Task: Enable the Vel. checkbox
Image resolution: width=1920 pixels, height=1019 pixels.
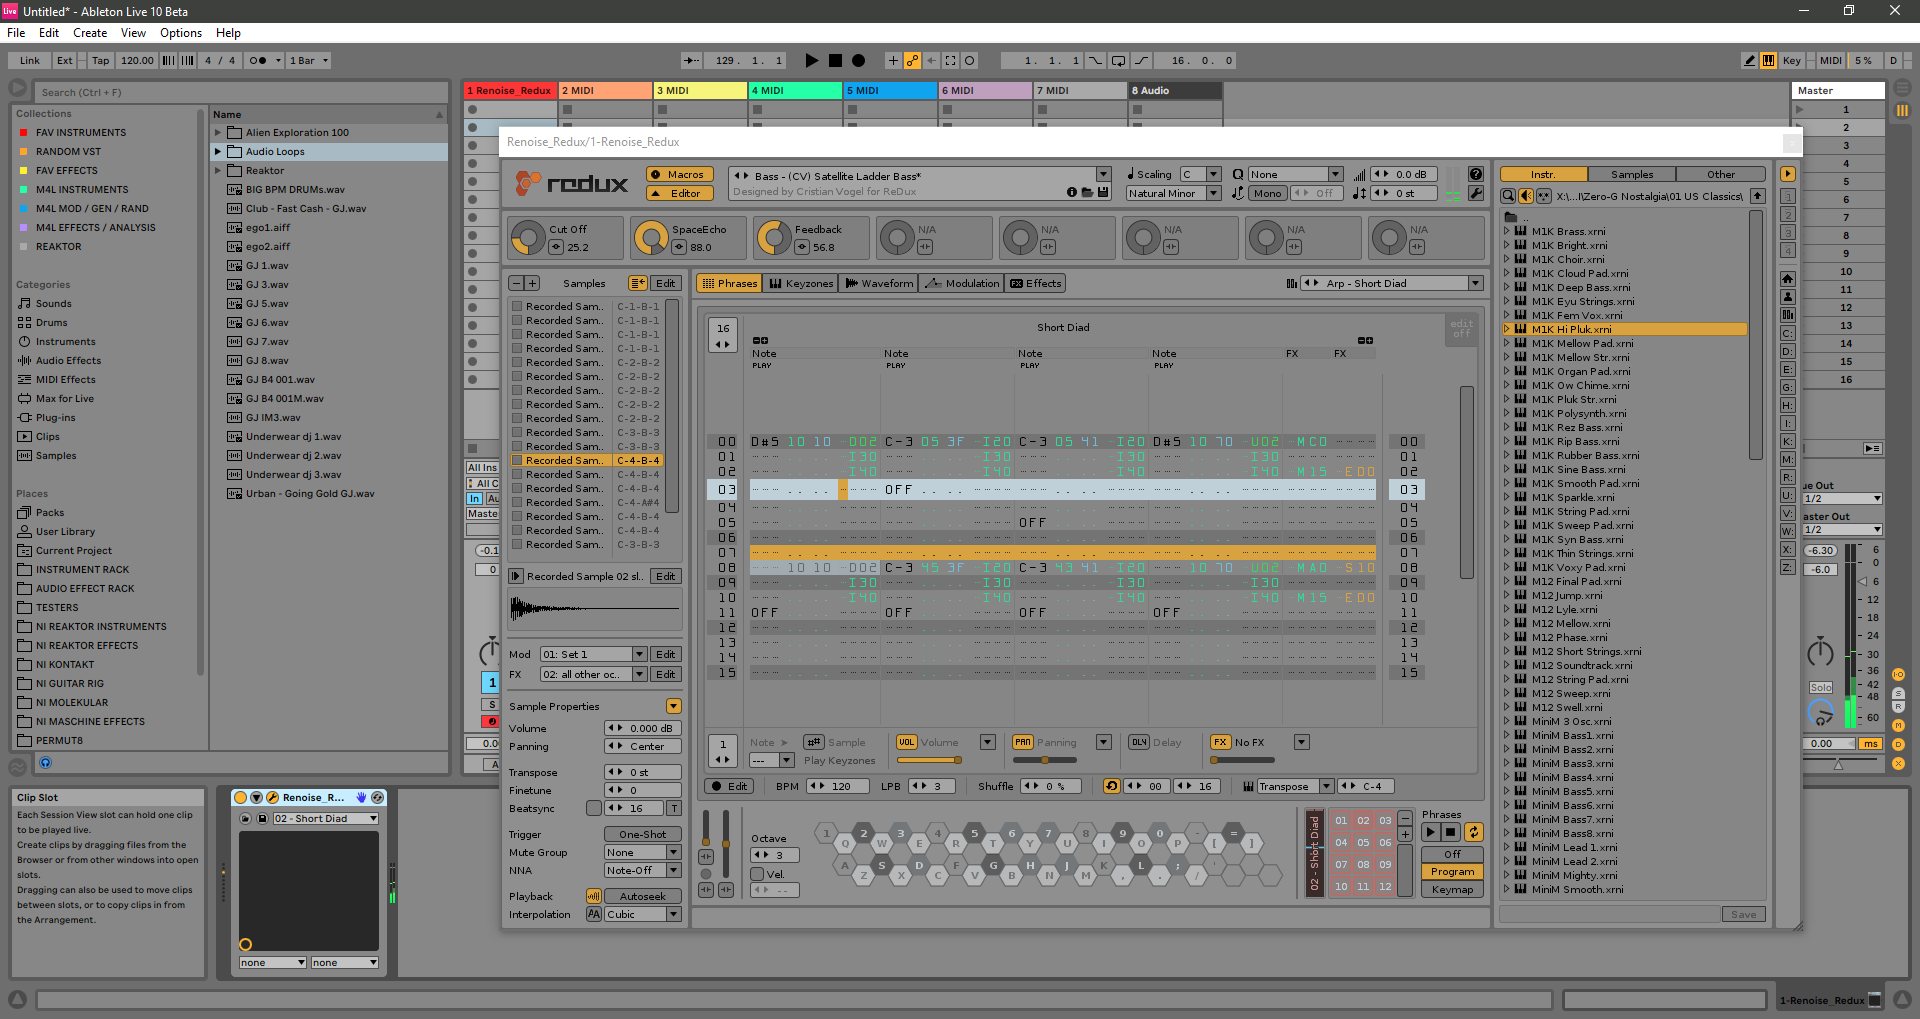Action: (x=757, y=874)
